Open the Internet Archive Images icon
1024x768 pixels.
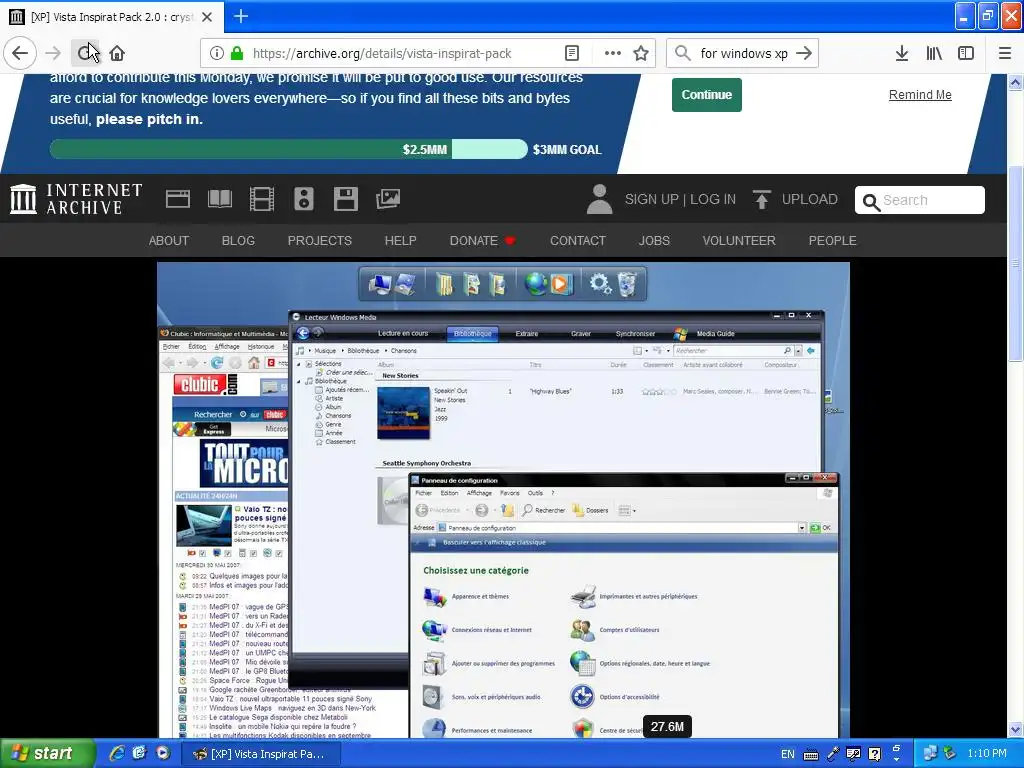pos(388,199)
